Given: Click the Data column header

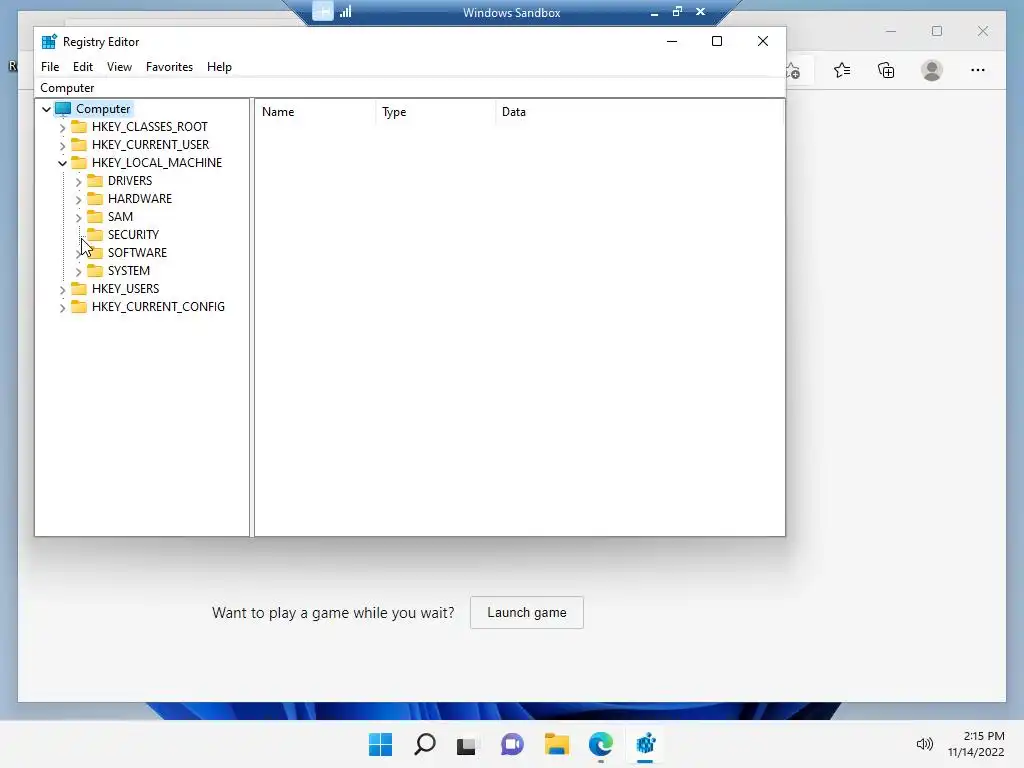Looking at the screenshot, I should (x=639, y=112).
